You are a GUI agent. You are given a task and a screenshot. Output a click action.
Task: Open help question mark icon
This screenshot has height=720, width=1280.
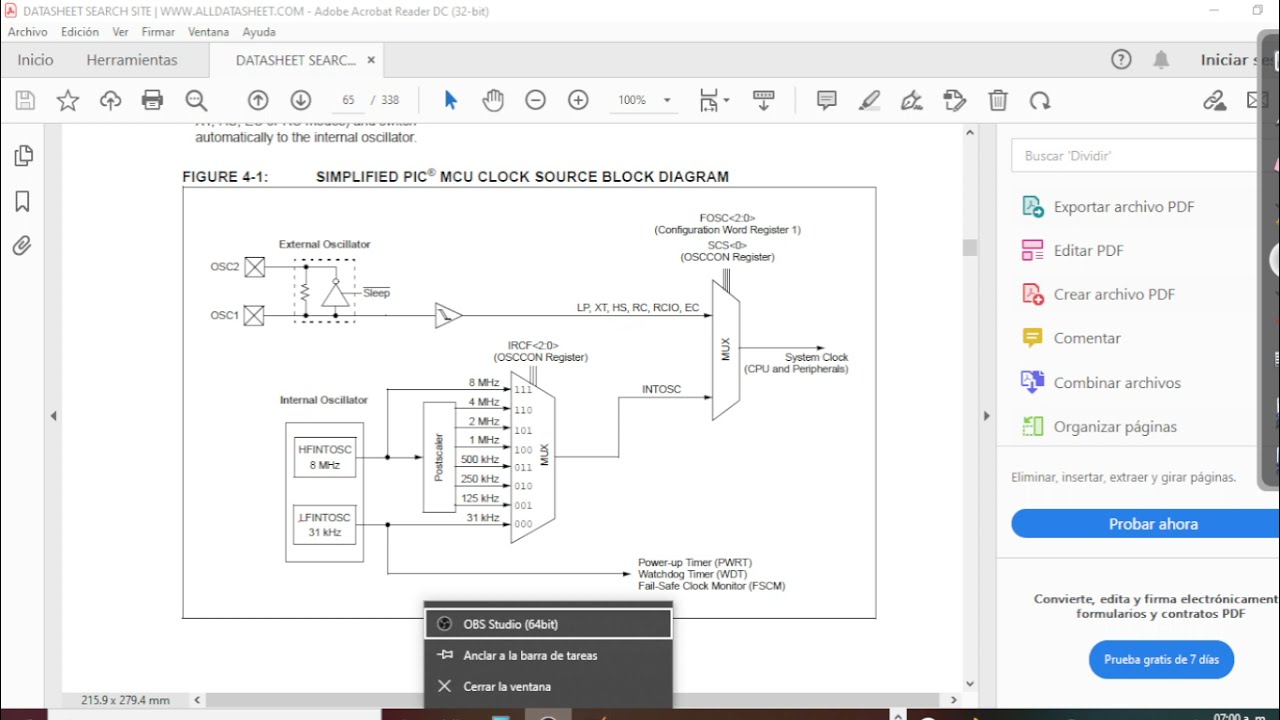1121,60
